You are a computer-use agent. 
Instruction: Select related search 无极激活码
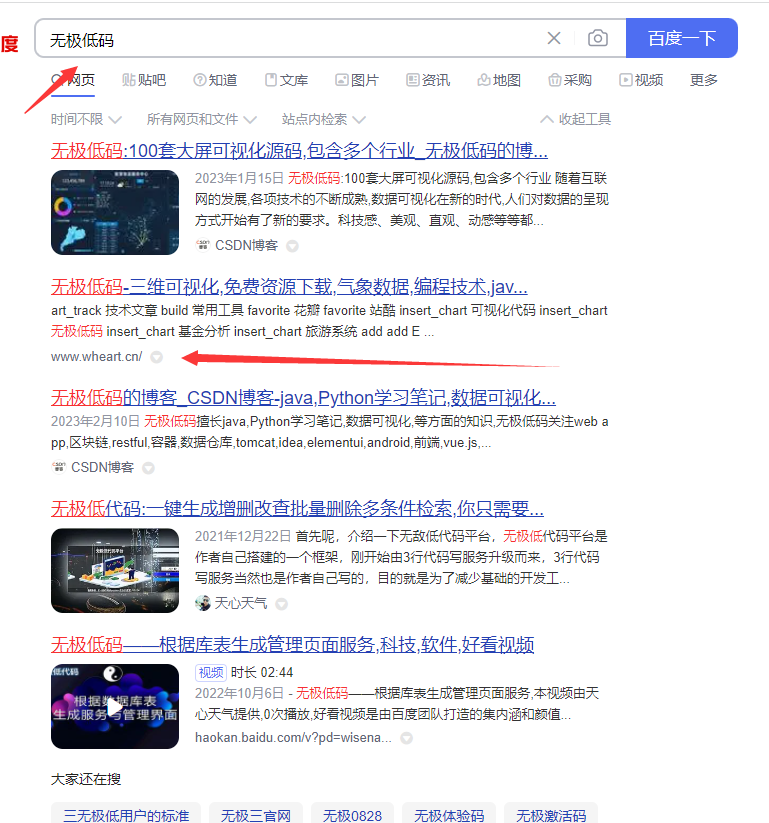551,815
